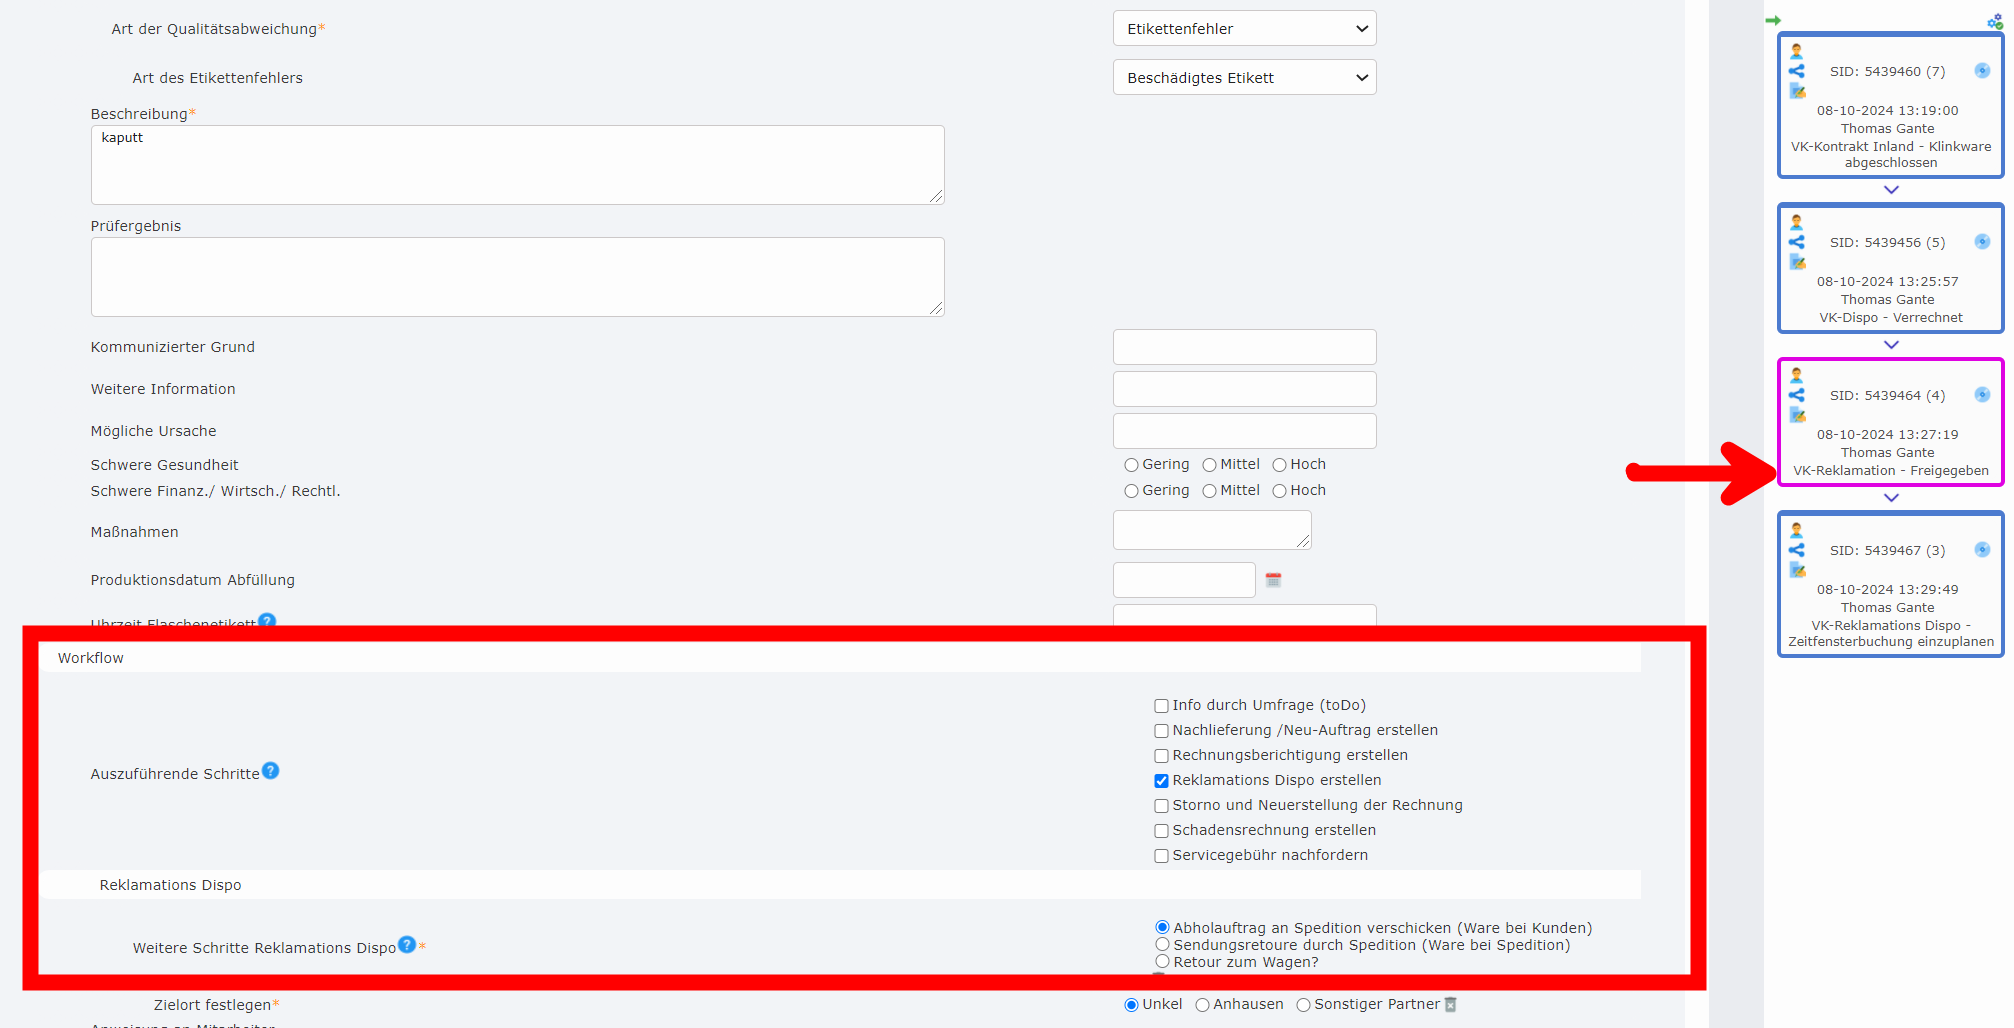Open the calendar picker for Produktionsdatum Abfüllung
2014x1028 pixels.
tap(1273, 580)
